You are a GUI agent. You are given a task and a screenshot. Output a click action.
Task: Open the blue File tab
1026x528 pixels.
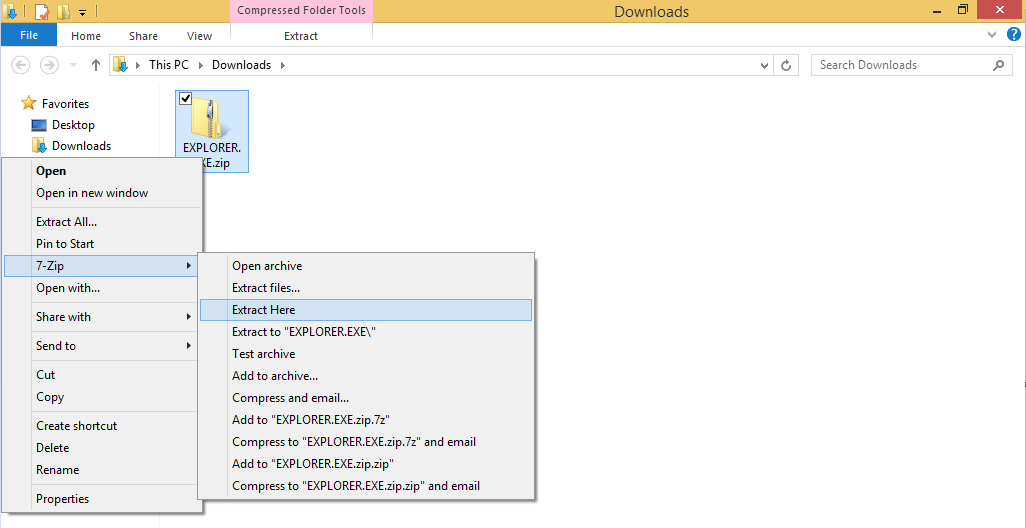29,36
